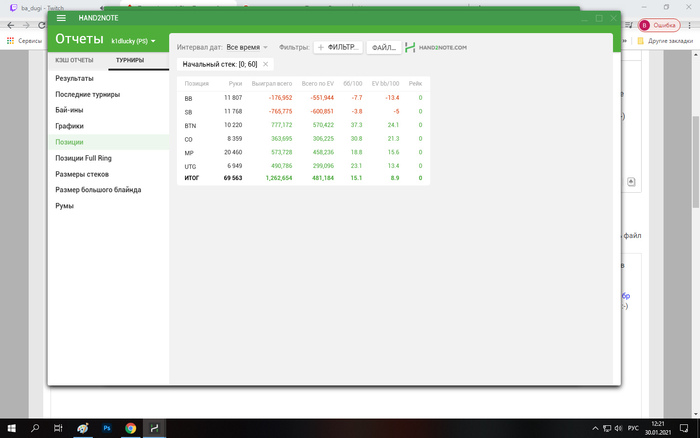Sort by the 'EV bb/100' column header
The width and height of the screenshot is (700, 438).
[385, 83]
